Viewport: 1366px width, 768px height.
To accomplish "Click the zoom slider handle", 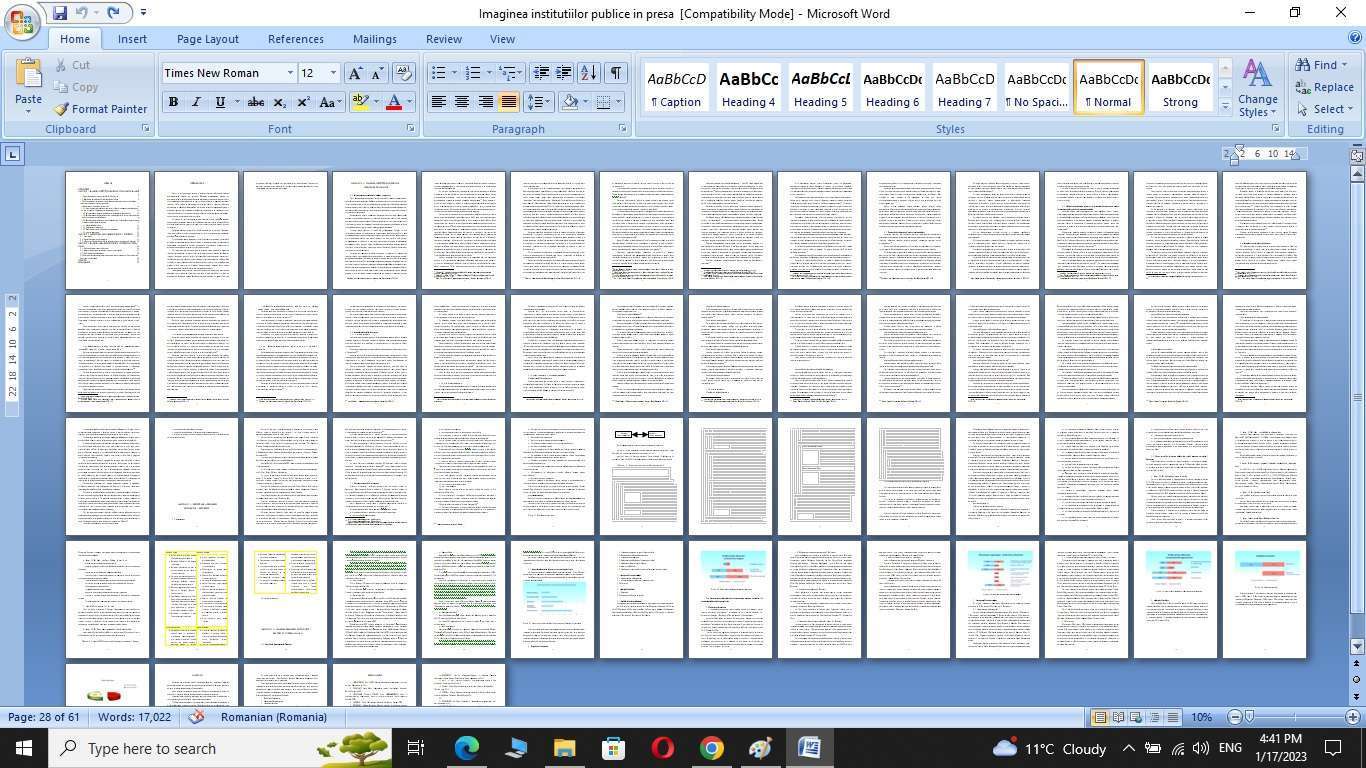I will click(1249, 717).
